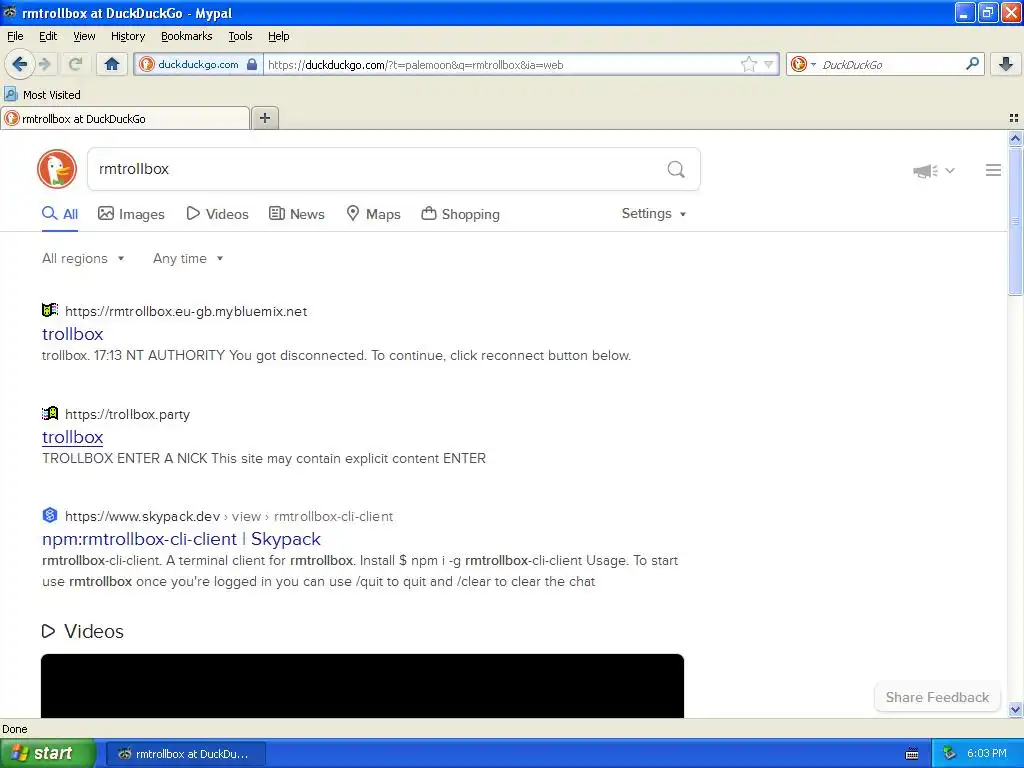Switch to the Videos results tab
The image size is (1024, 768).
217,214
